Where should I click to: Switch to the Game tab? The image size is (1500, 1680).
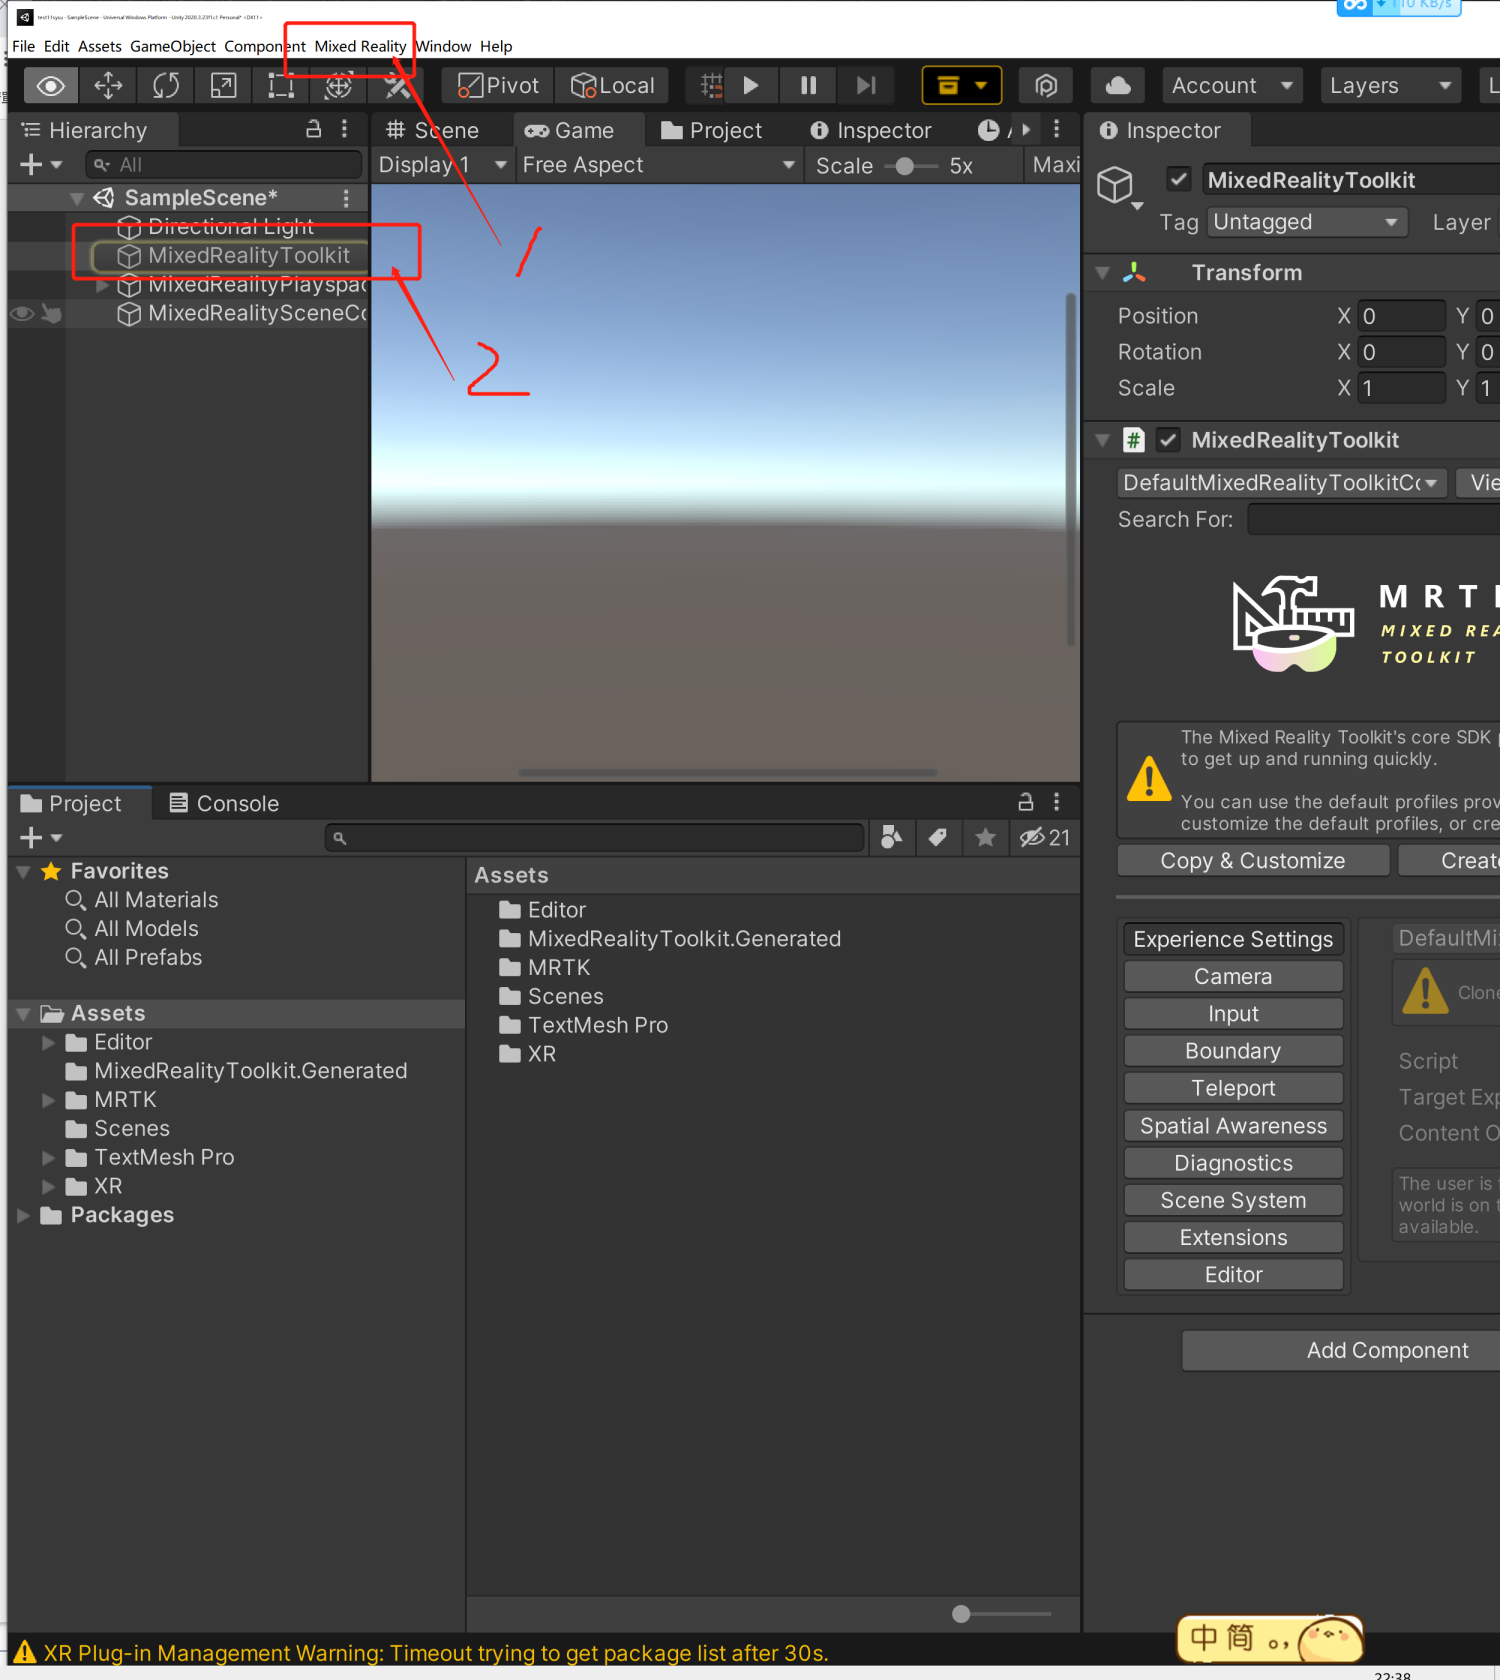[x=570, y=130]
